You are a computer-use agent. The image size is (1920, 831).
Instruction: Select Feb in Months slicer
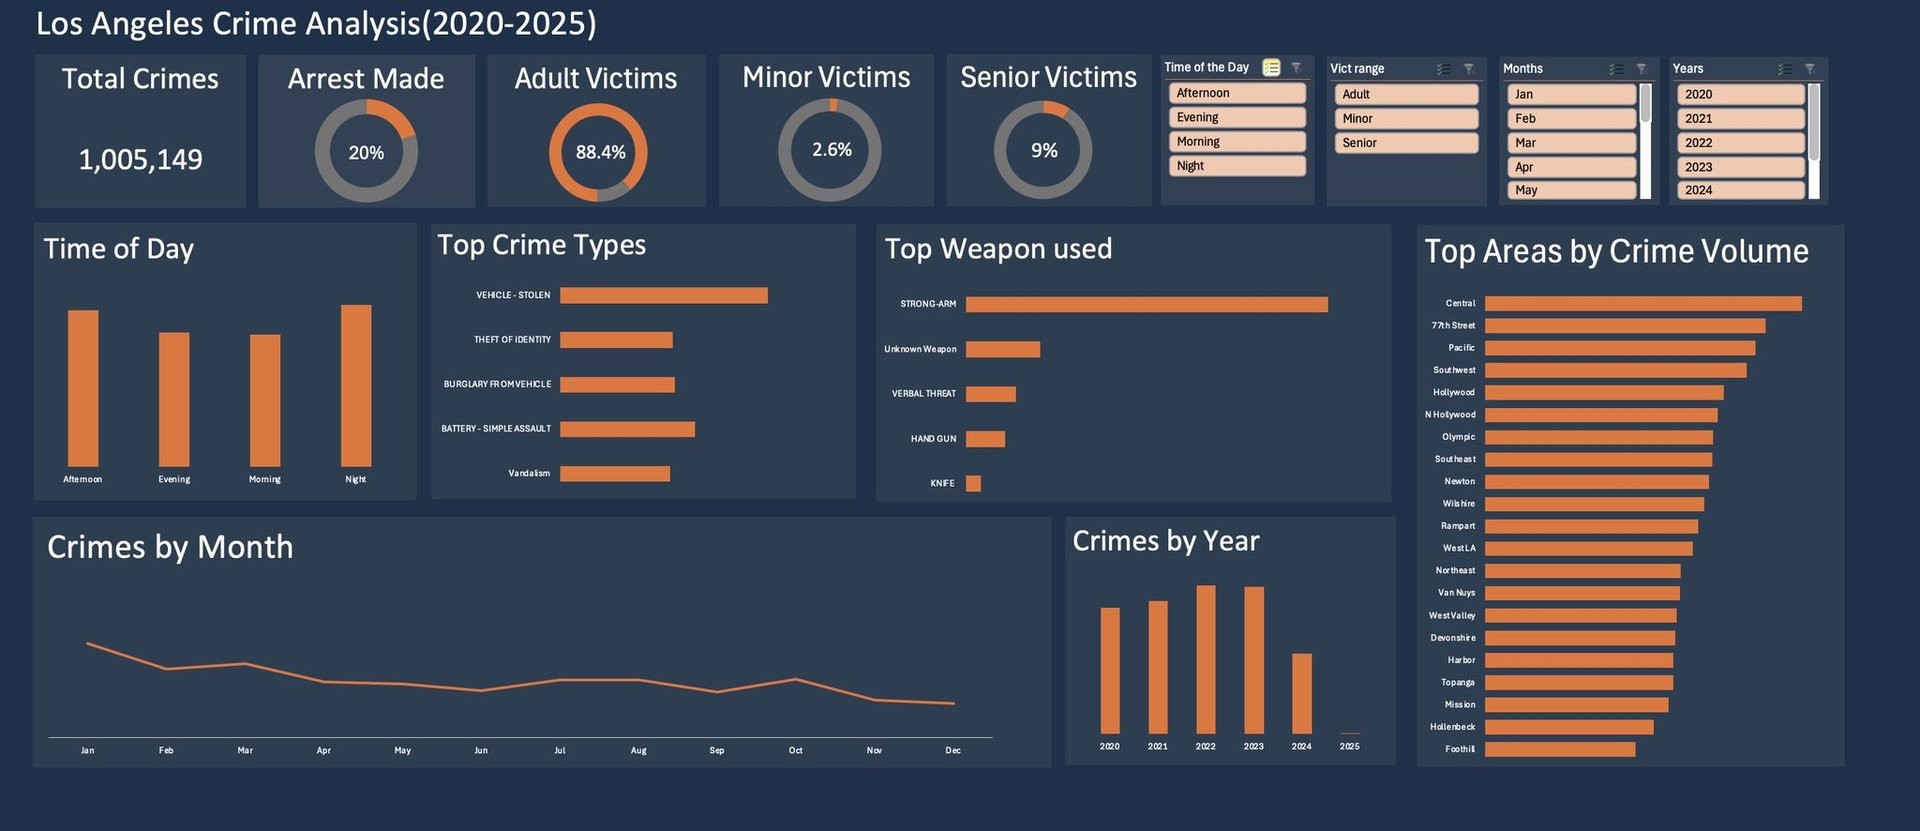[x=1571, y=118]
